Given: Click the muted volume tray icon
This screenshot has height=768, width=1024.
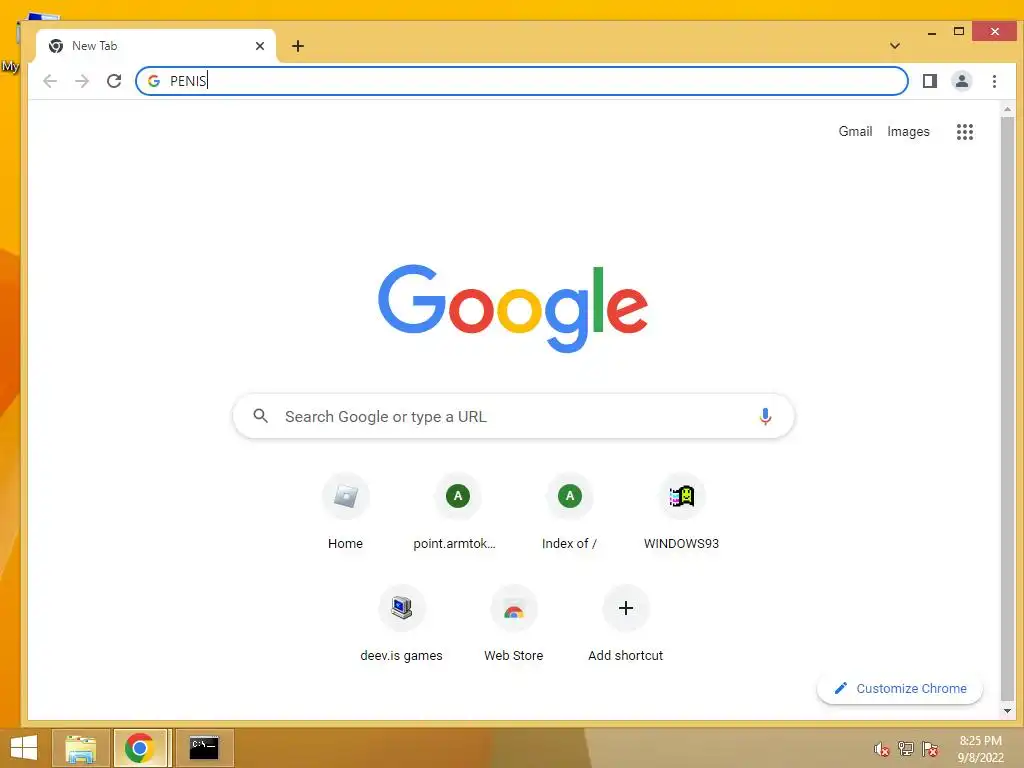Looking at the screenshot, I should (882, 749).
